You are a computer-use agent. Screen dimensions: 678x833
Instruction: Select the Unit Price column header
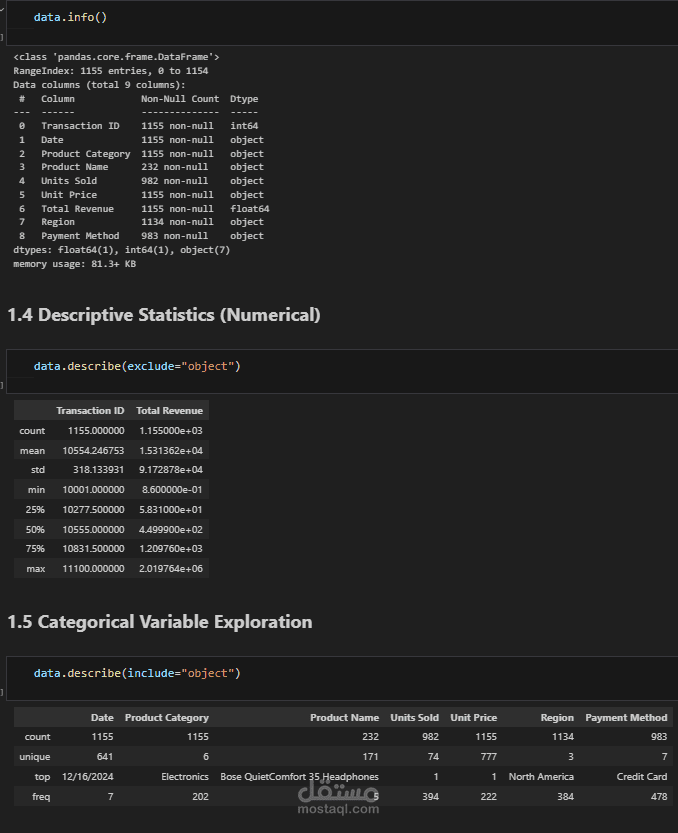point(473,718)
